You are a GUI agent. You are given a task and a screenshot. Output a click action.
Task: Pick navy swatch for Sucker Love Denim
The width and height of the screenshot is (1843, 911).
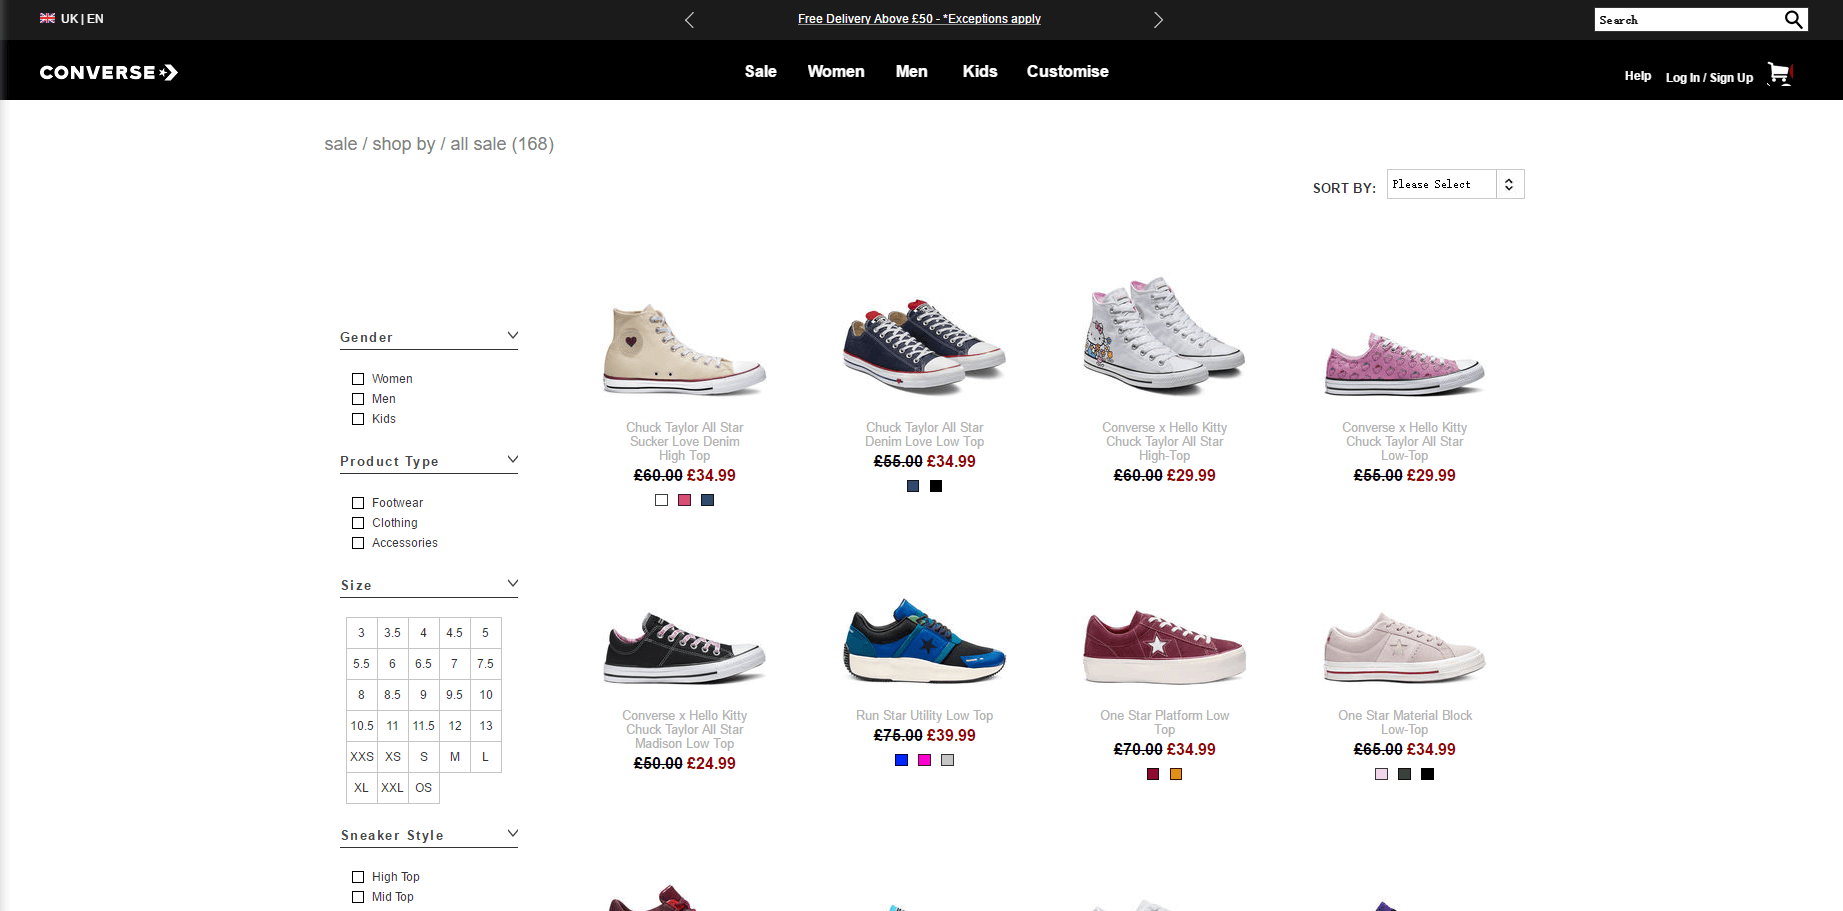pos(707,500)
